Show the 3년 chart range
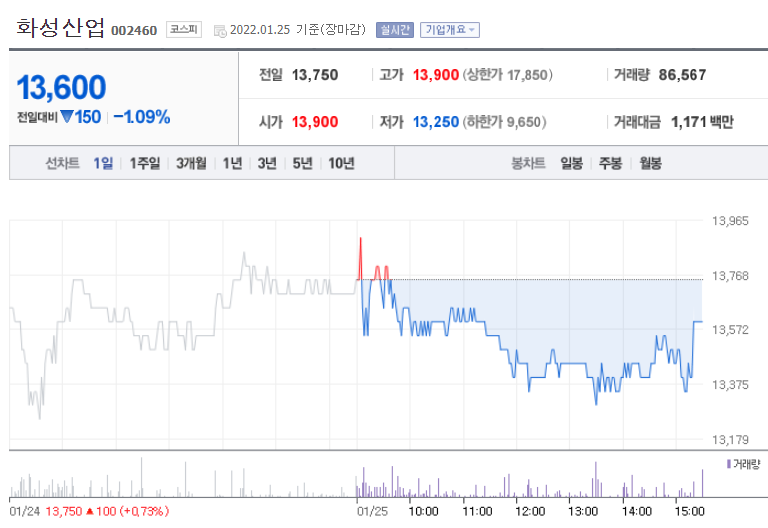768x528 pixels. [267, 163]
